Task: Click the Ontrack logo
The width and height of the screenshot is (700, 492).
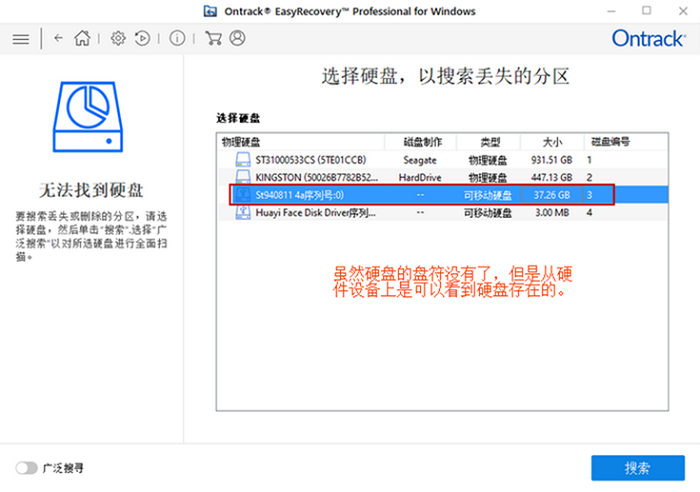Action: pyautogui.click(x=649, y=39)
